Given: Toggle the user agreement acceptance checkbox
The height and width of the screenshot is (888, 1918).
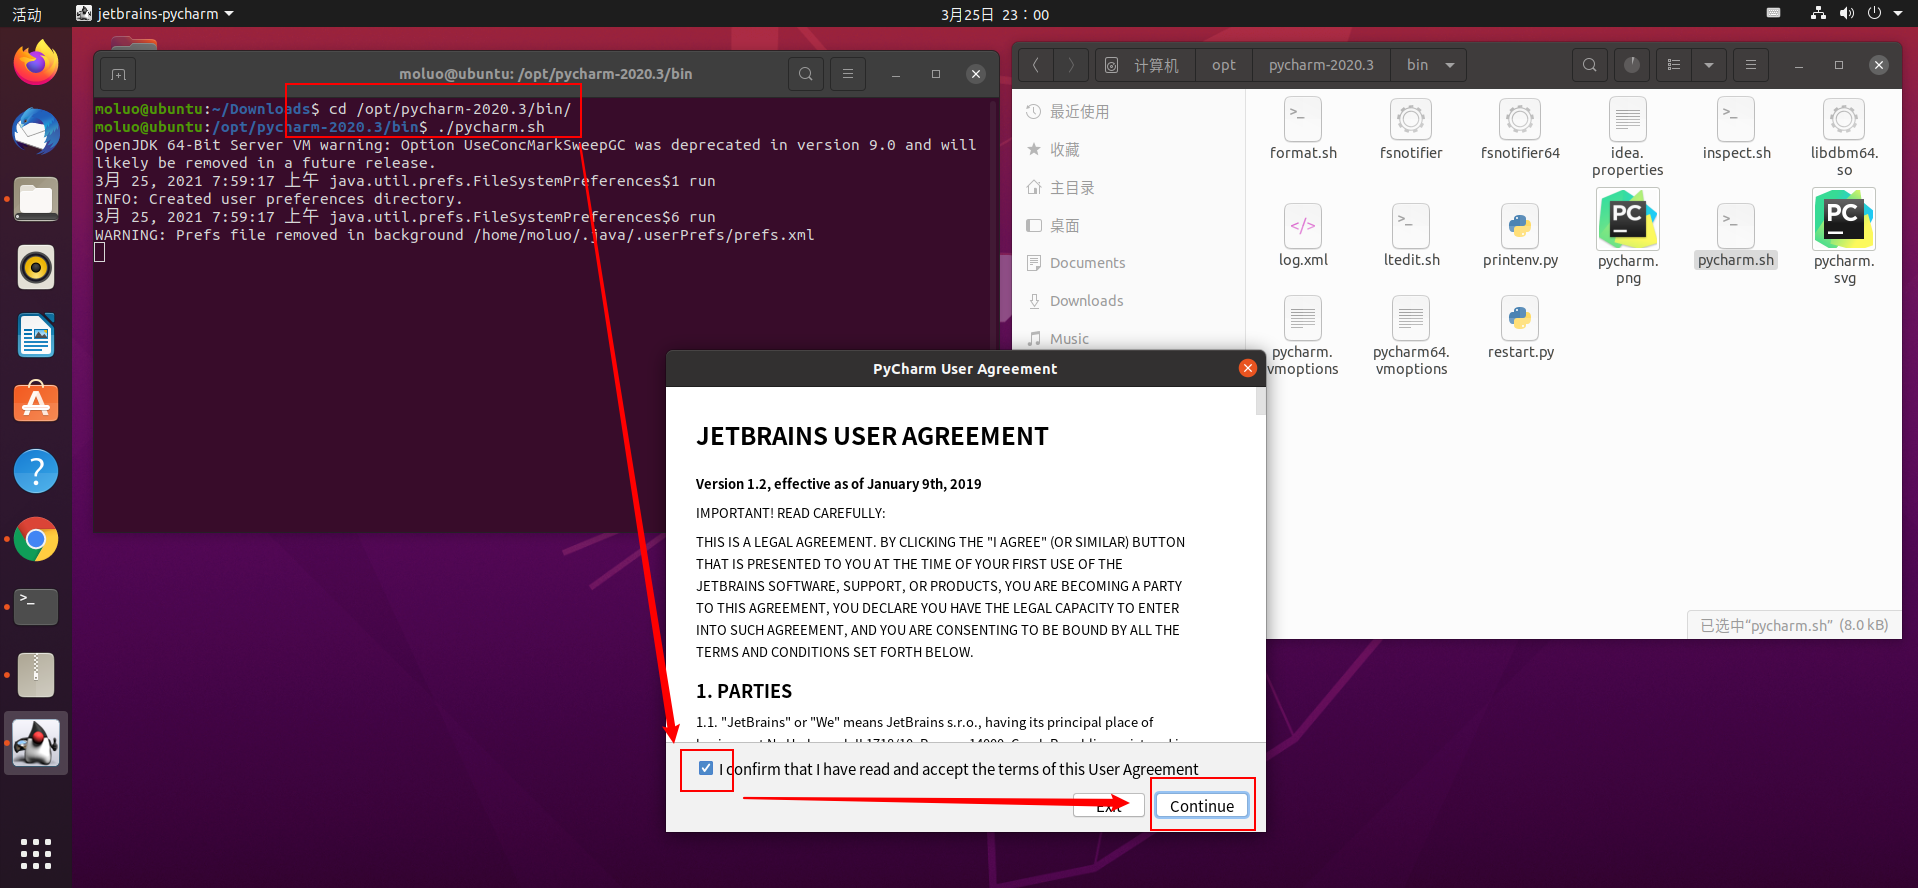Looking at the screenshot, I should (706, 768).
